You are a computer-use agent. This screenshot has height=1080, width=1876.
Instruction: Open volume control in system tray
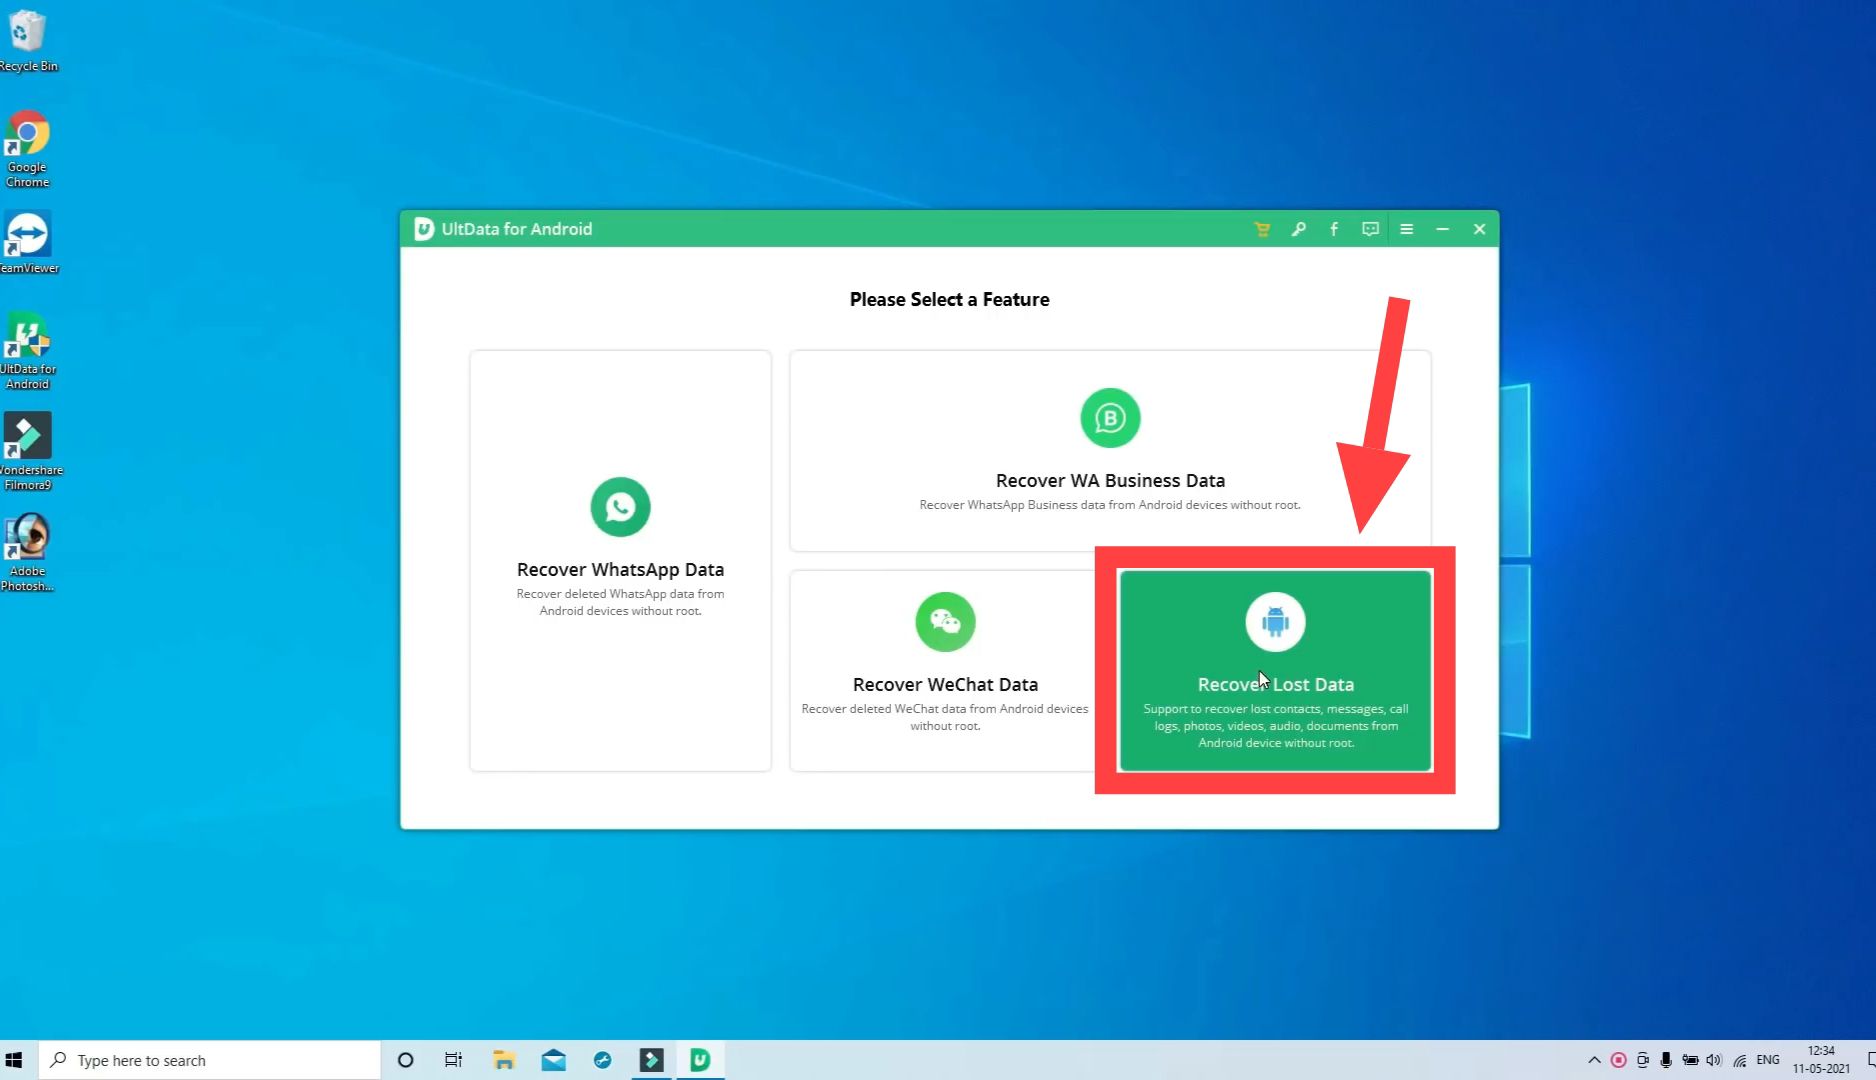(x=1714, y=1060)
